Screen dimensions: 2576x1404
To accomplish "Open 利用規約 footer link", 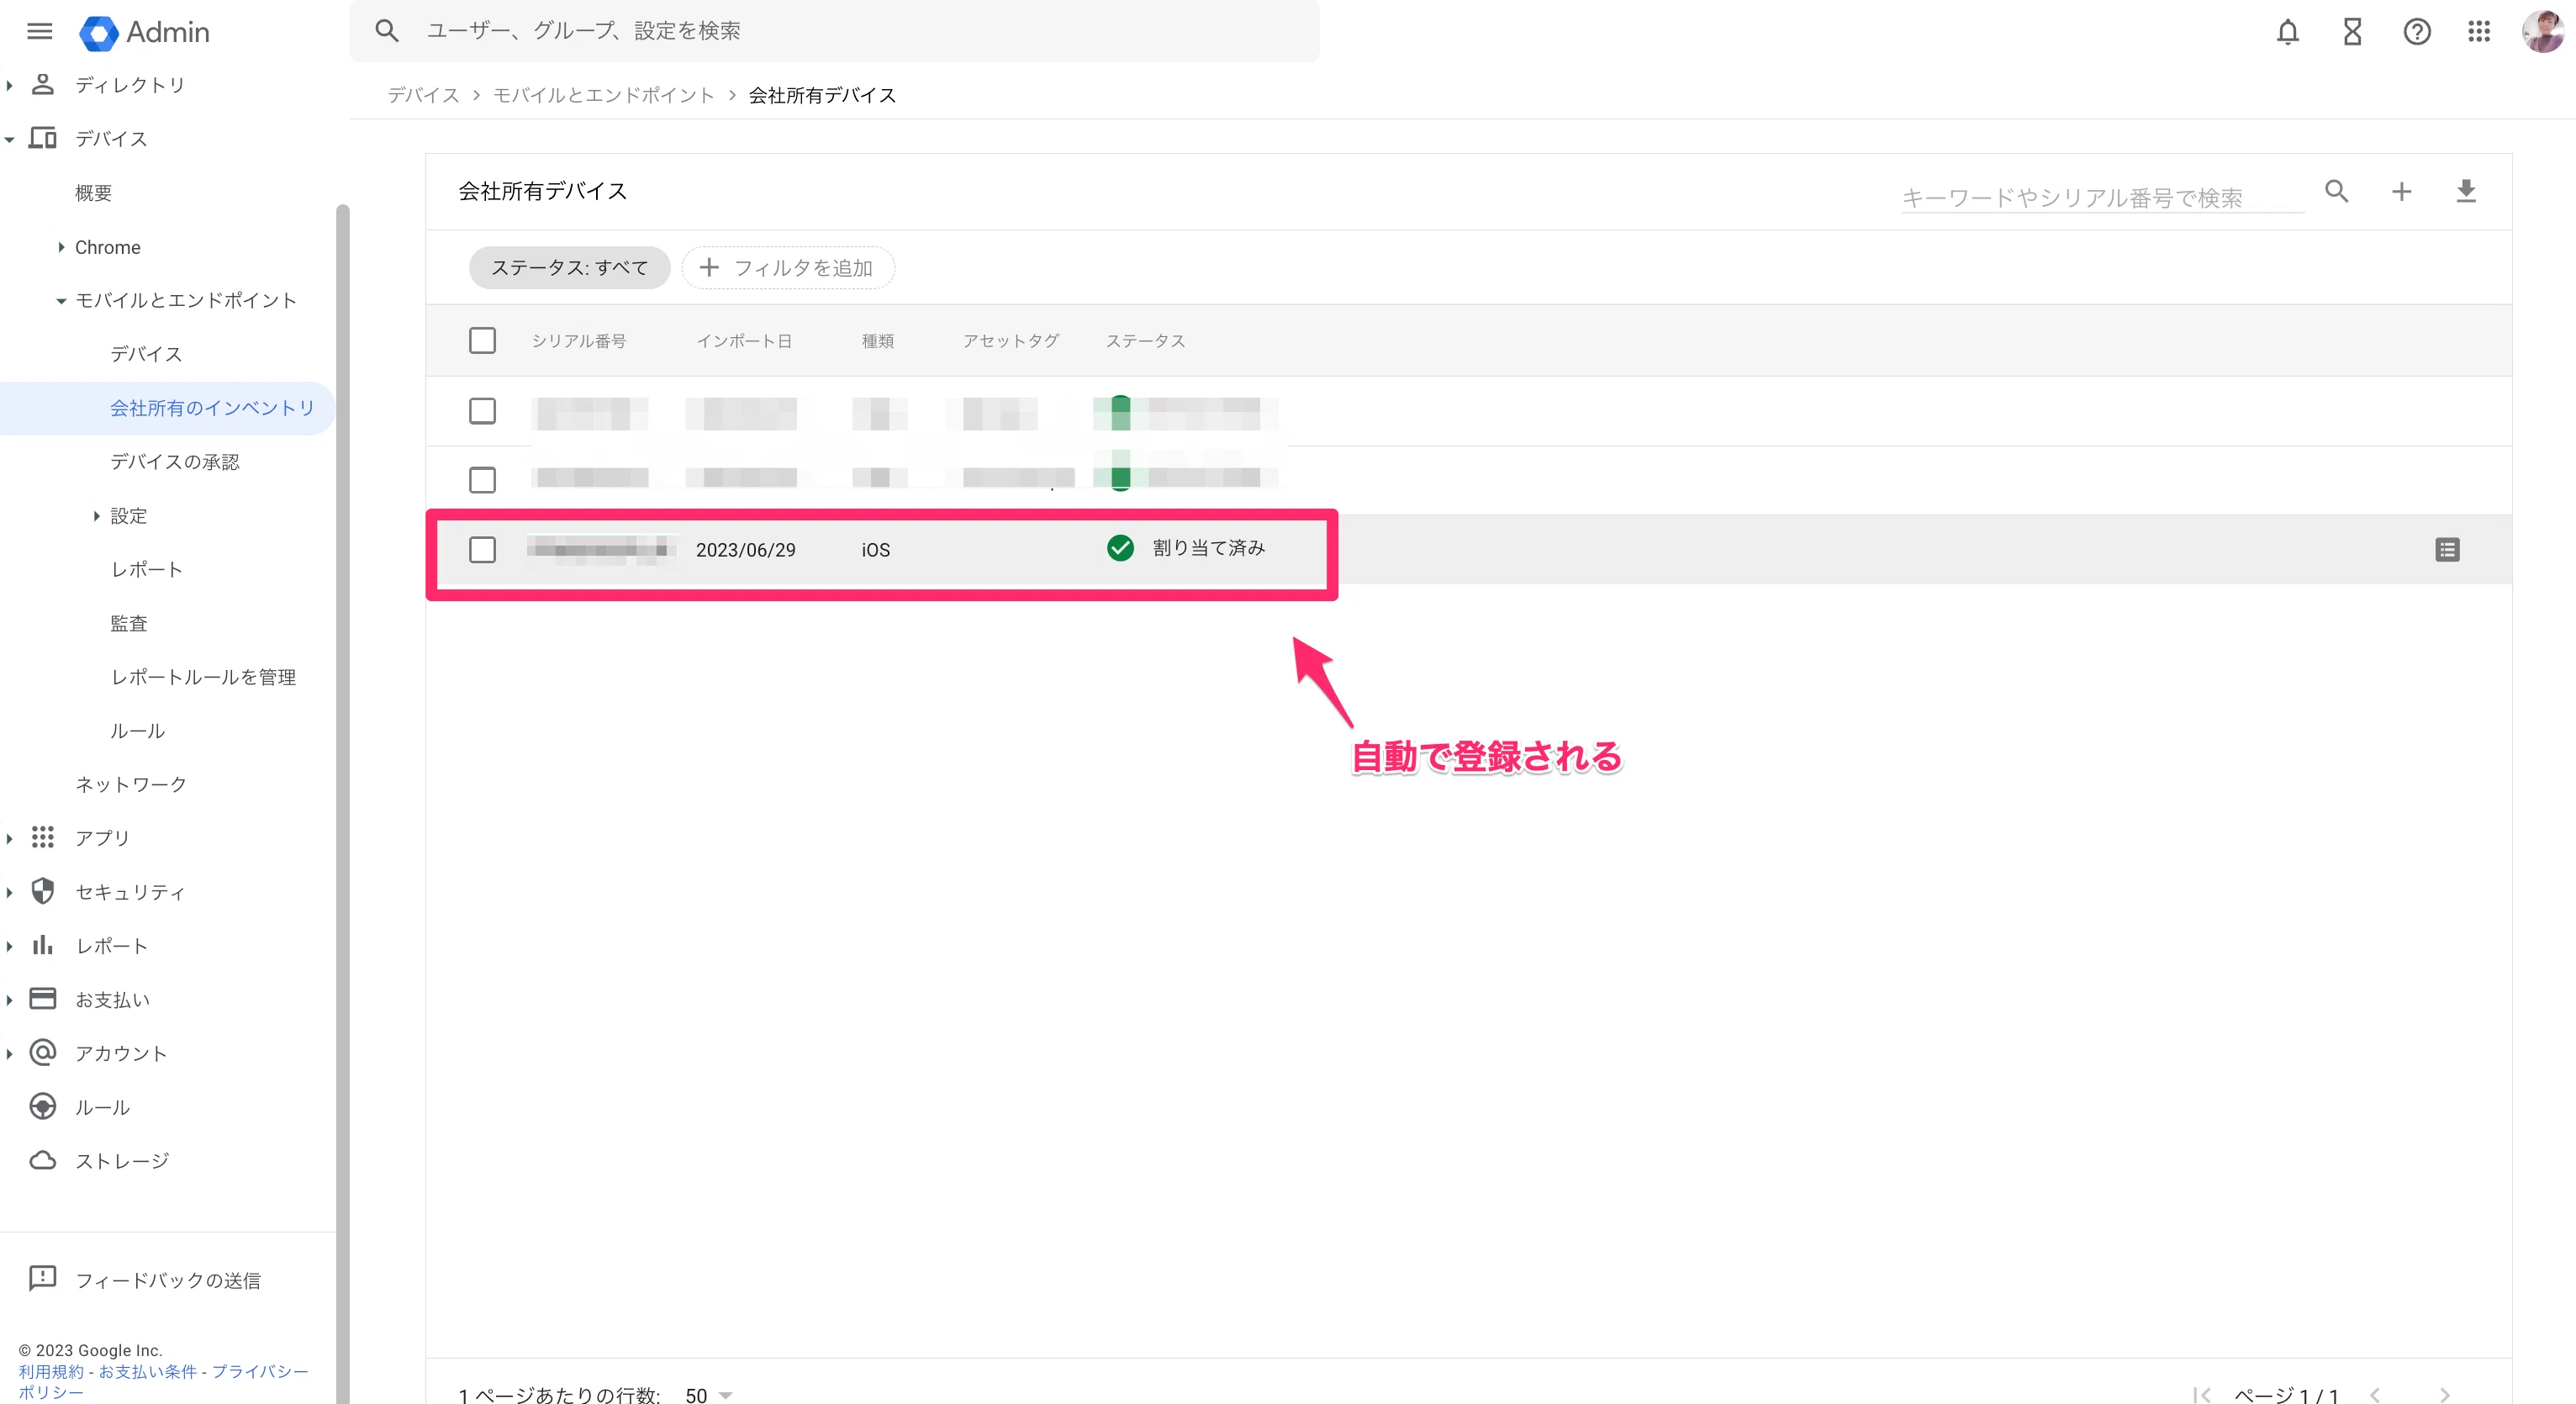I will (51, 1371).
